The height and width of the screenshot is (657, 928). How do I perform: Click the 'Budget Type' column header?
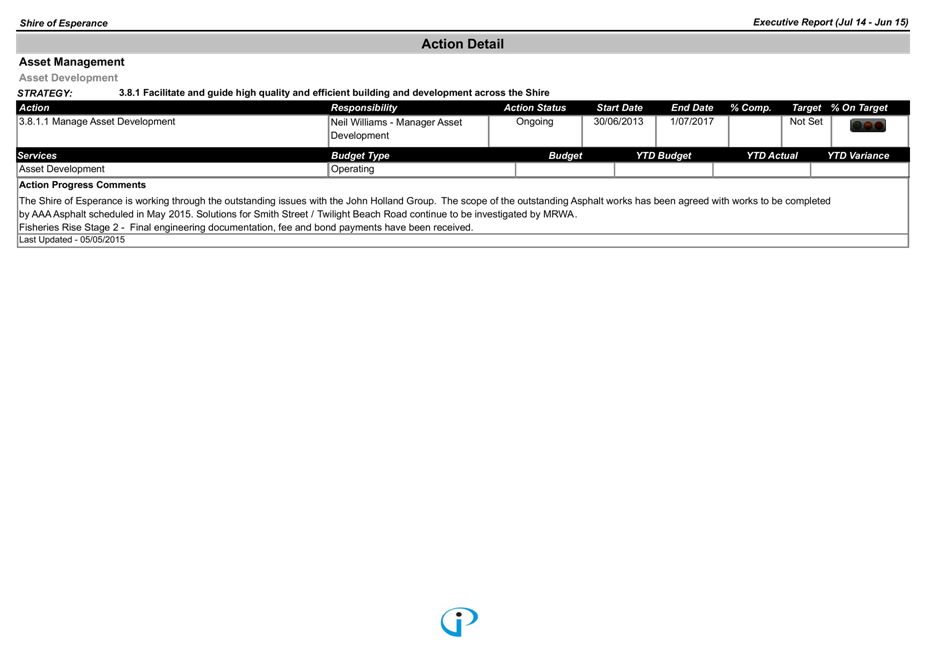(360, 156)
